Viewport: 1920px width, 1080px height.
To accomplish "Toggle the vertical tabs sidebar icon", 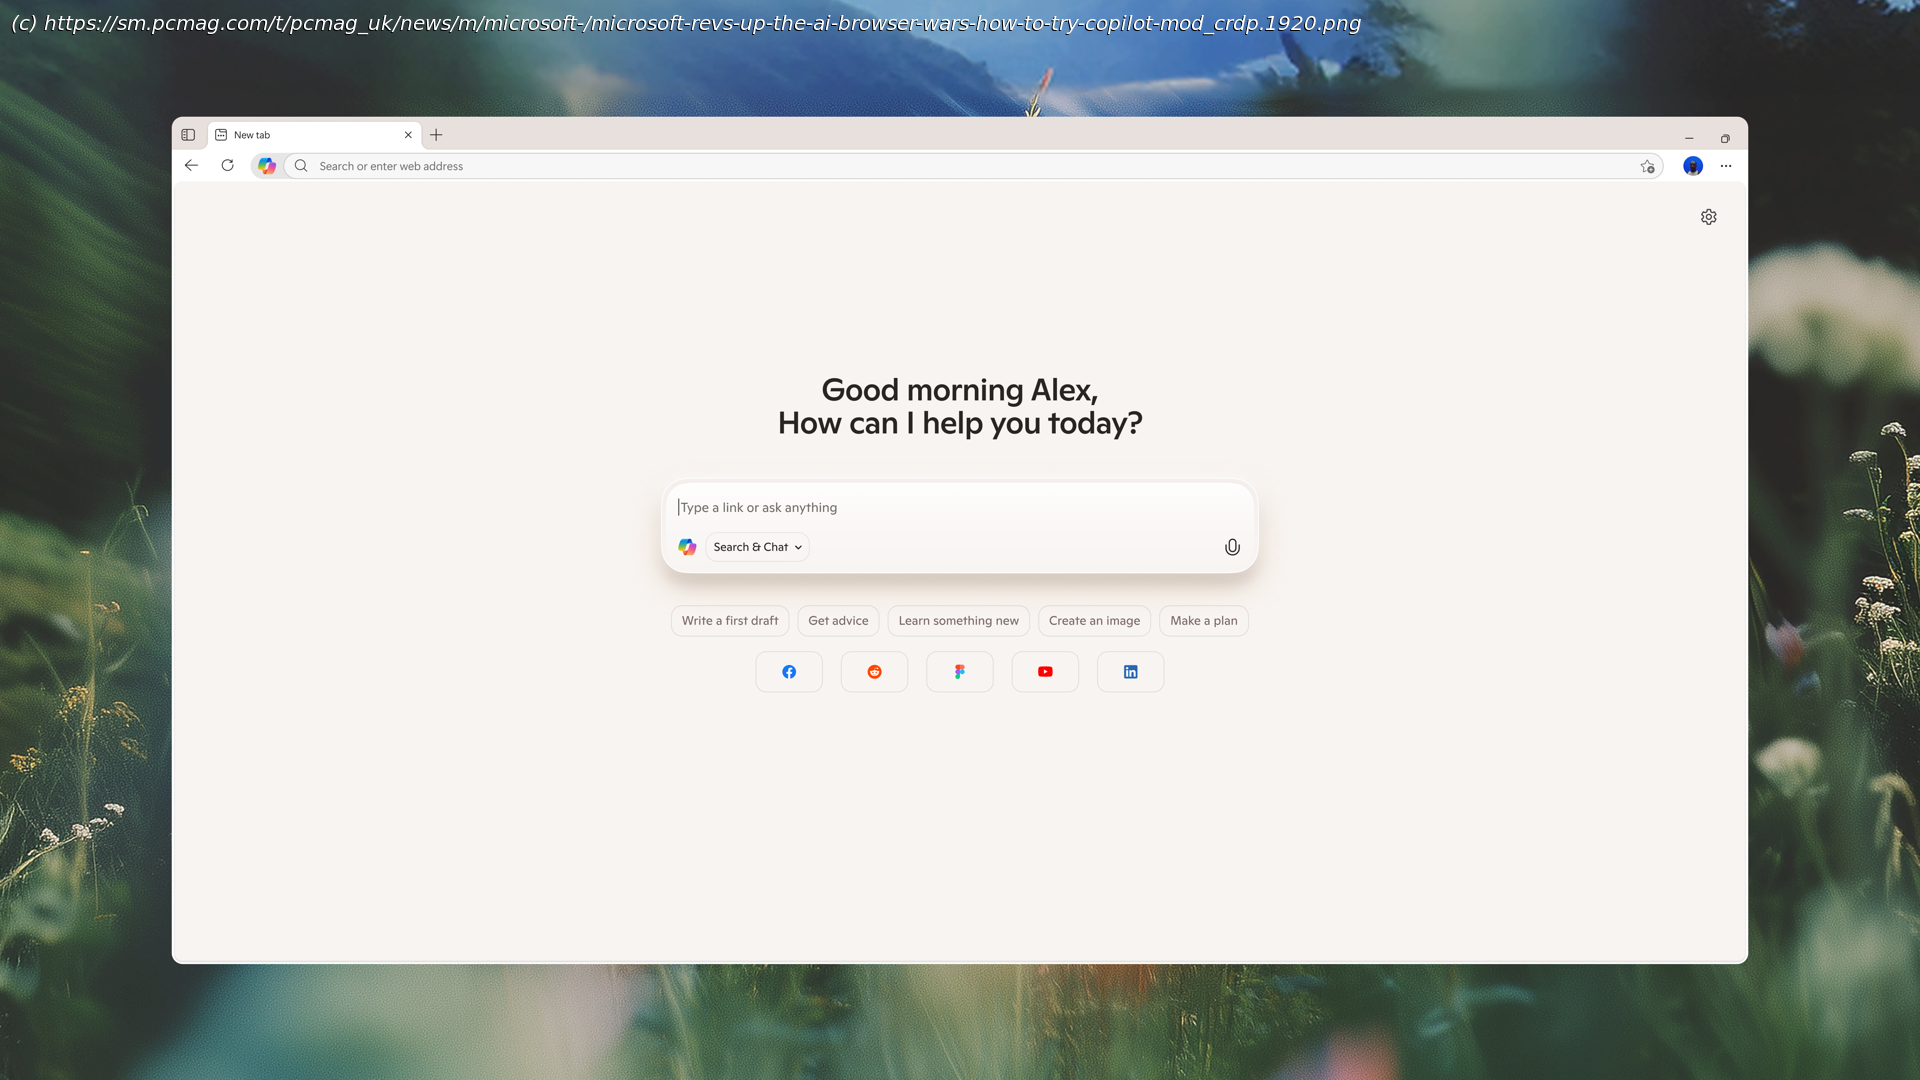I will click(188, 135).
